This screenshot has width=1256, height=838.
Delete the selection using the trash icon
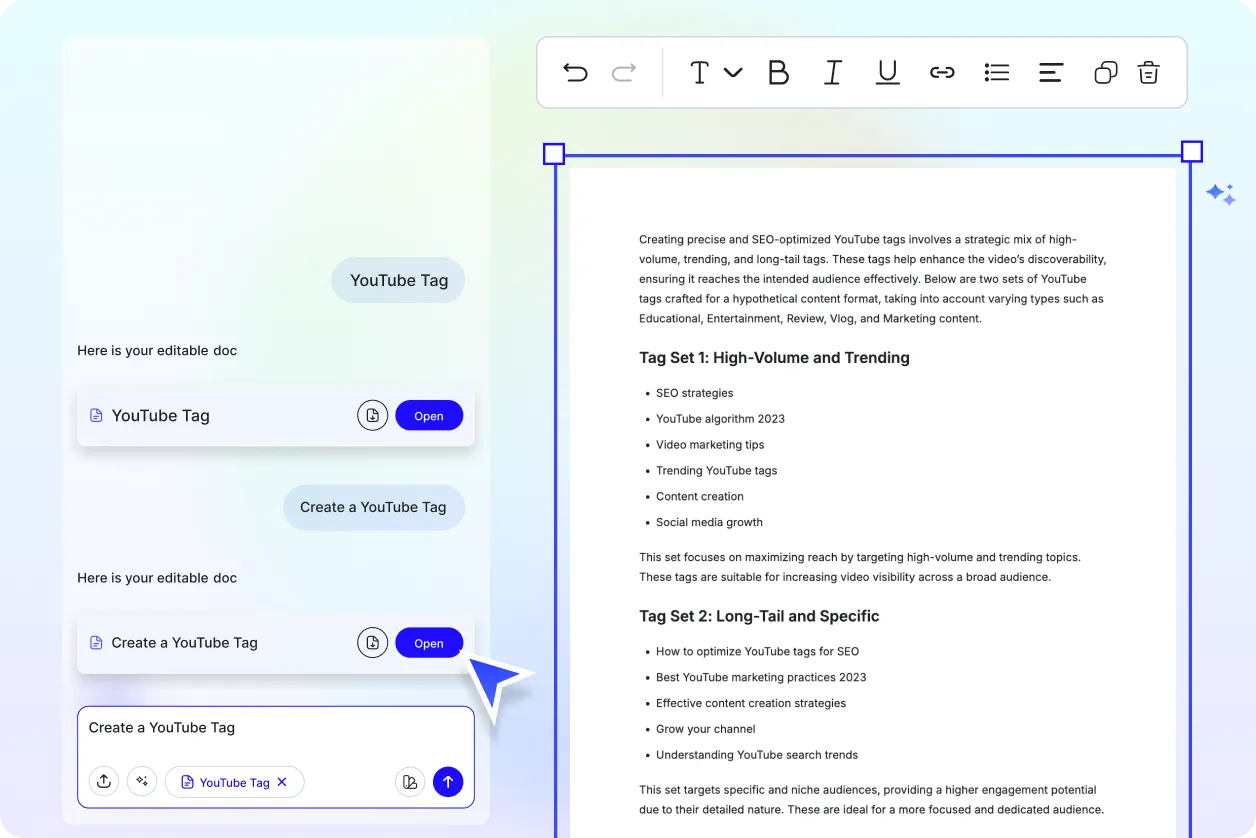click(x=1149, y=72)
